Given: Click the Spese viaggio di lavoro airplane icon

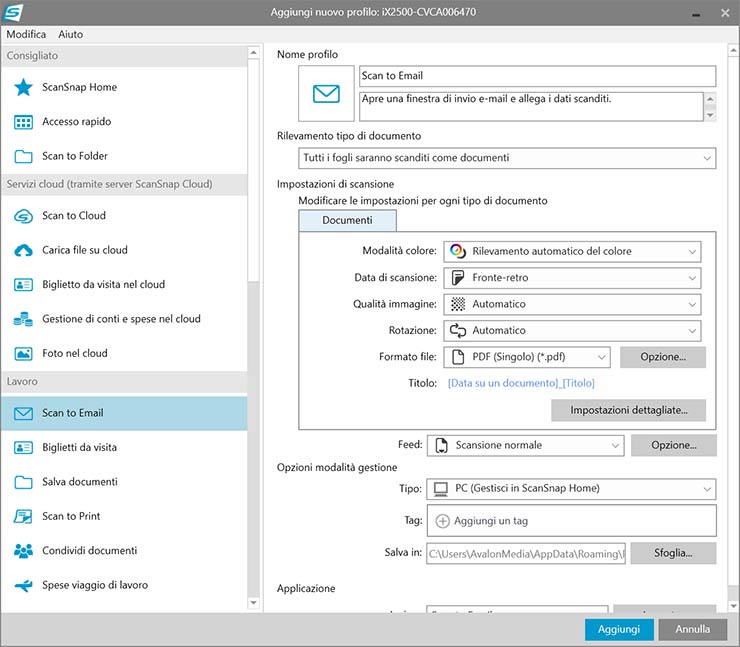Looking at the screenshot, I should click(x=23, y=586).
